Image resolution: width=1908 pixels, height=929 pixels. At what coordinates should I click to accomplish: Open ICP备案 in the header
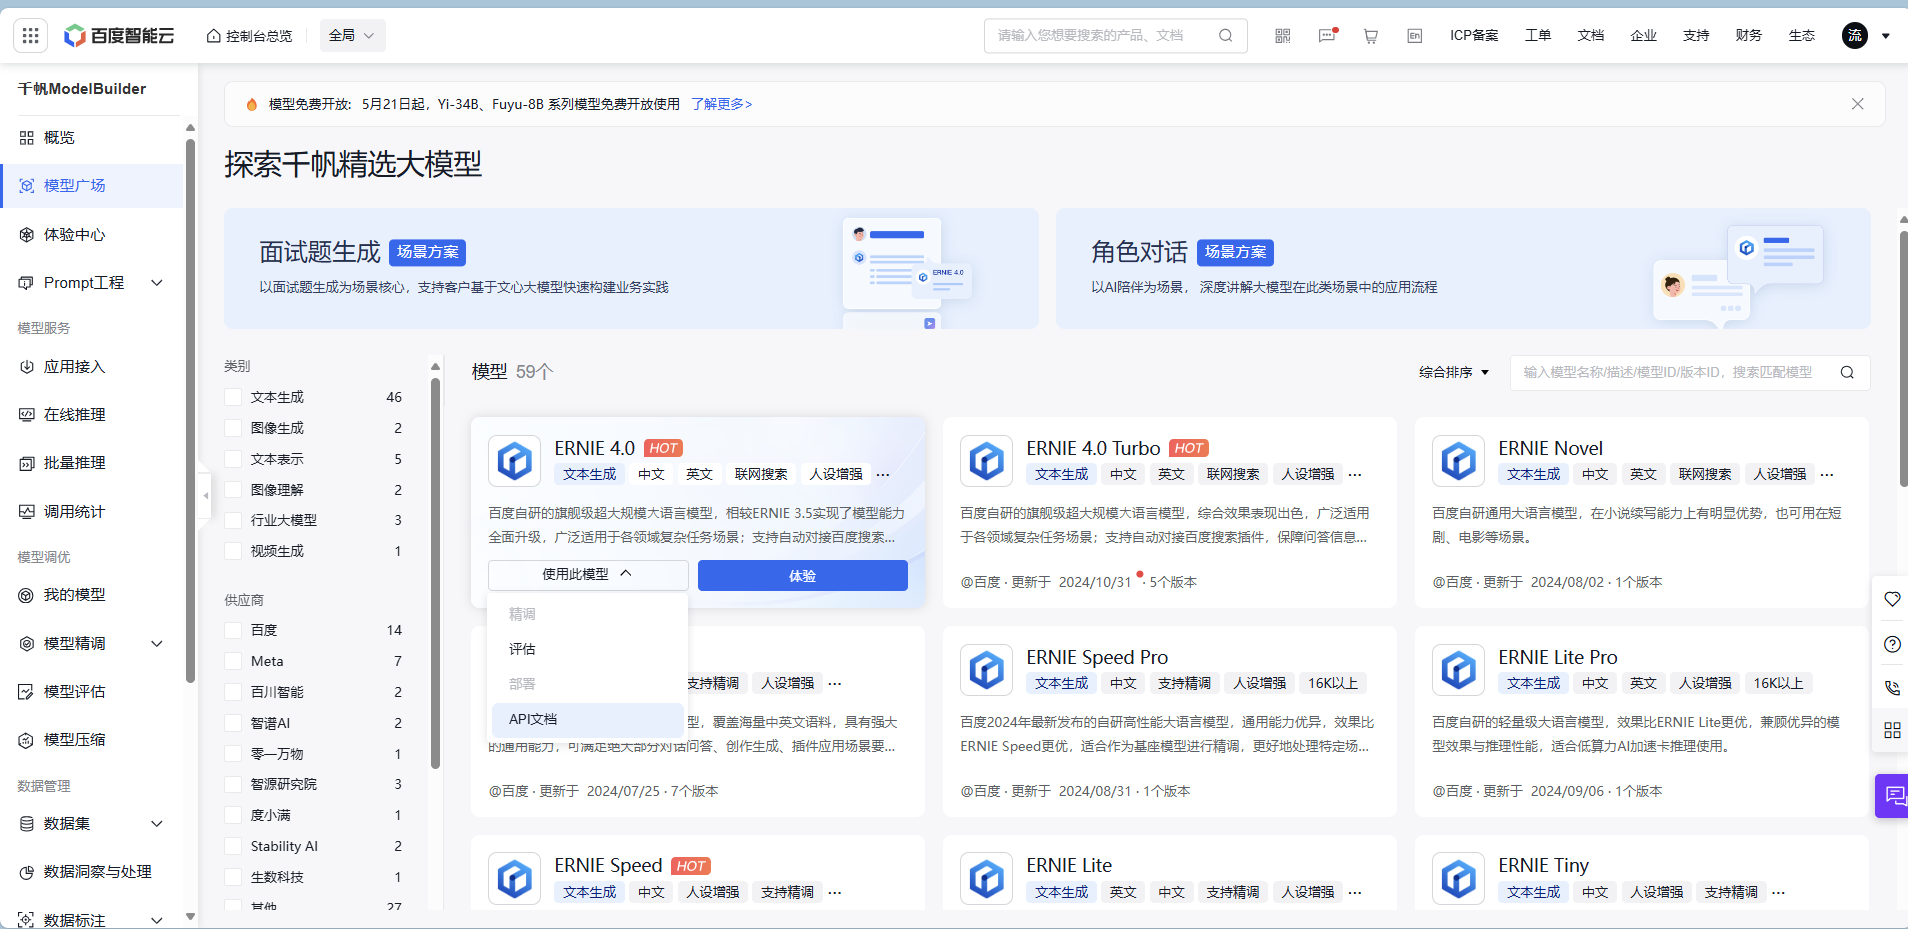1474,36
